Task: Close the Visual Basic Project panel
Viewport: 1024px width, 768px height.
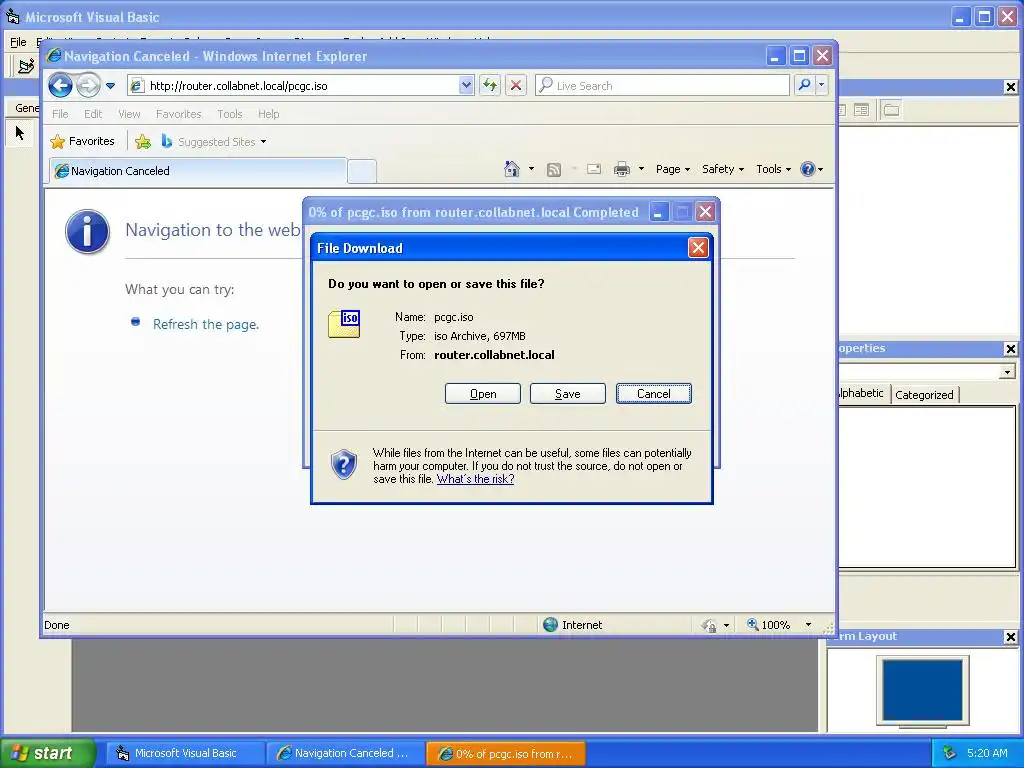Action: click(1010, 87)
